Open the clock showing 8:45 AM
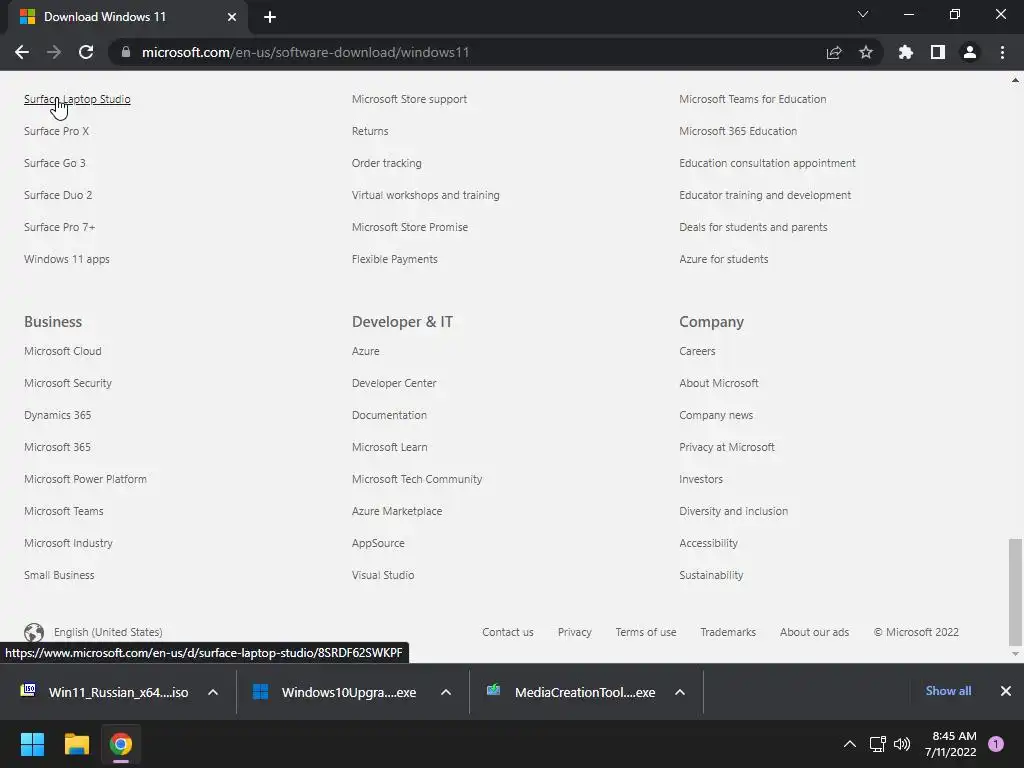Image resolution: width=1024 pixels, height=768 pixels. click(x=951, y=744)
